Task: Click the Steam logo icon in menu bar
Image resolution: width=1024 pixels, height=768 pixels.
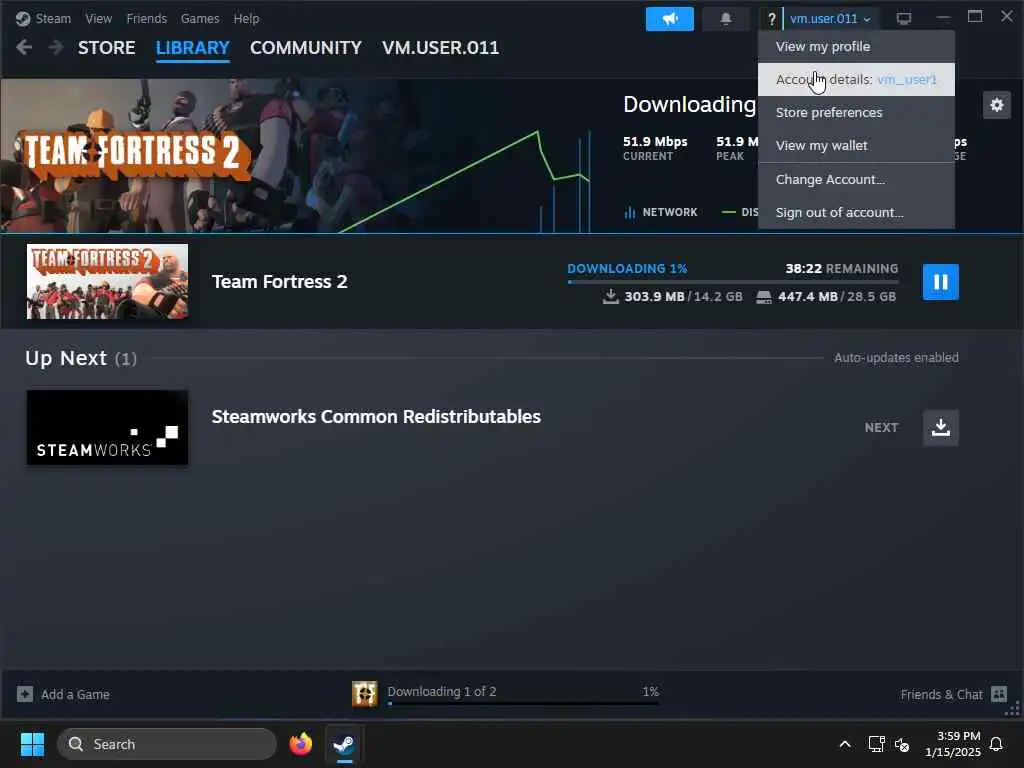Action: [23, 19]
